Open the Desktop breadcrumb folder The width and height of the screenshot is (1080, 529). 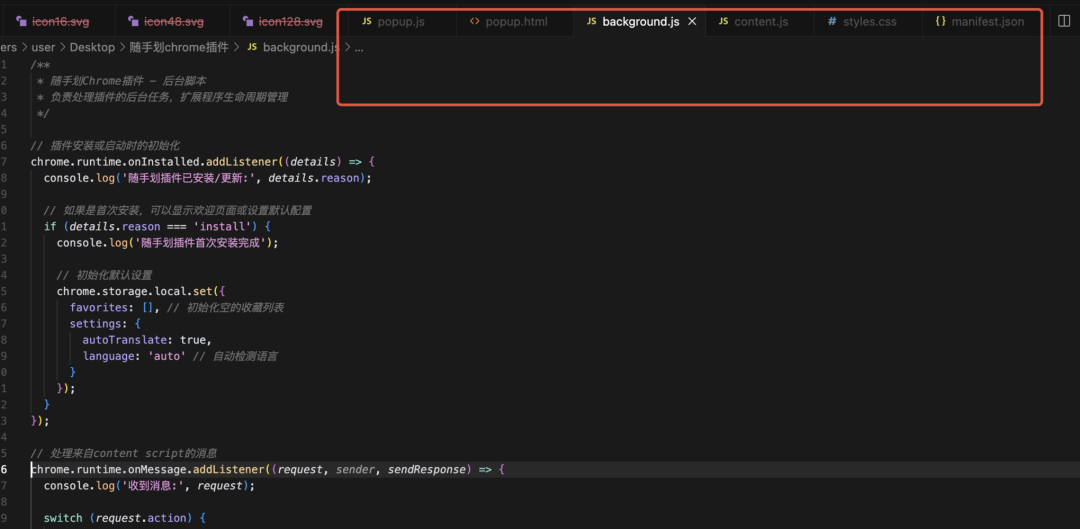coord(92,47)
